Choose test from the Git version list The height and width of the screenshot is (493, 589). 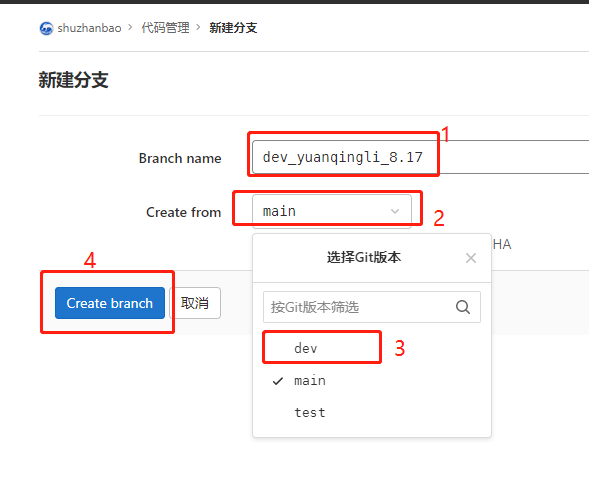click(372, 413)
